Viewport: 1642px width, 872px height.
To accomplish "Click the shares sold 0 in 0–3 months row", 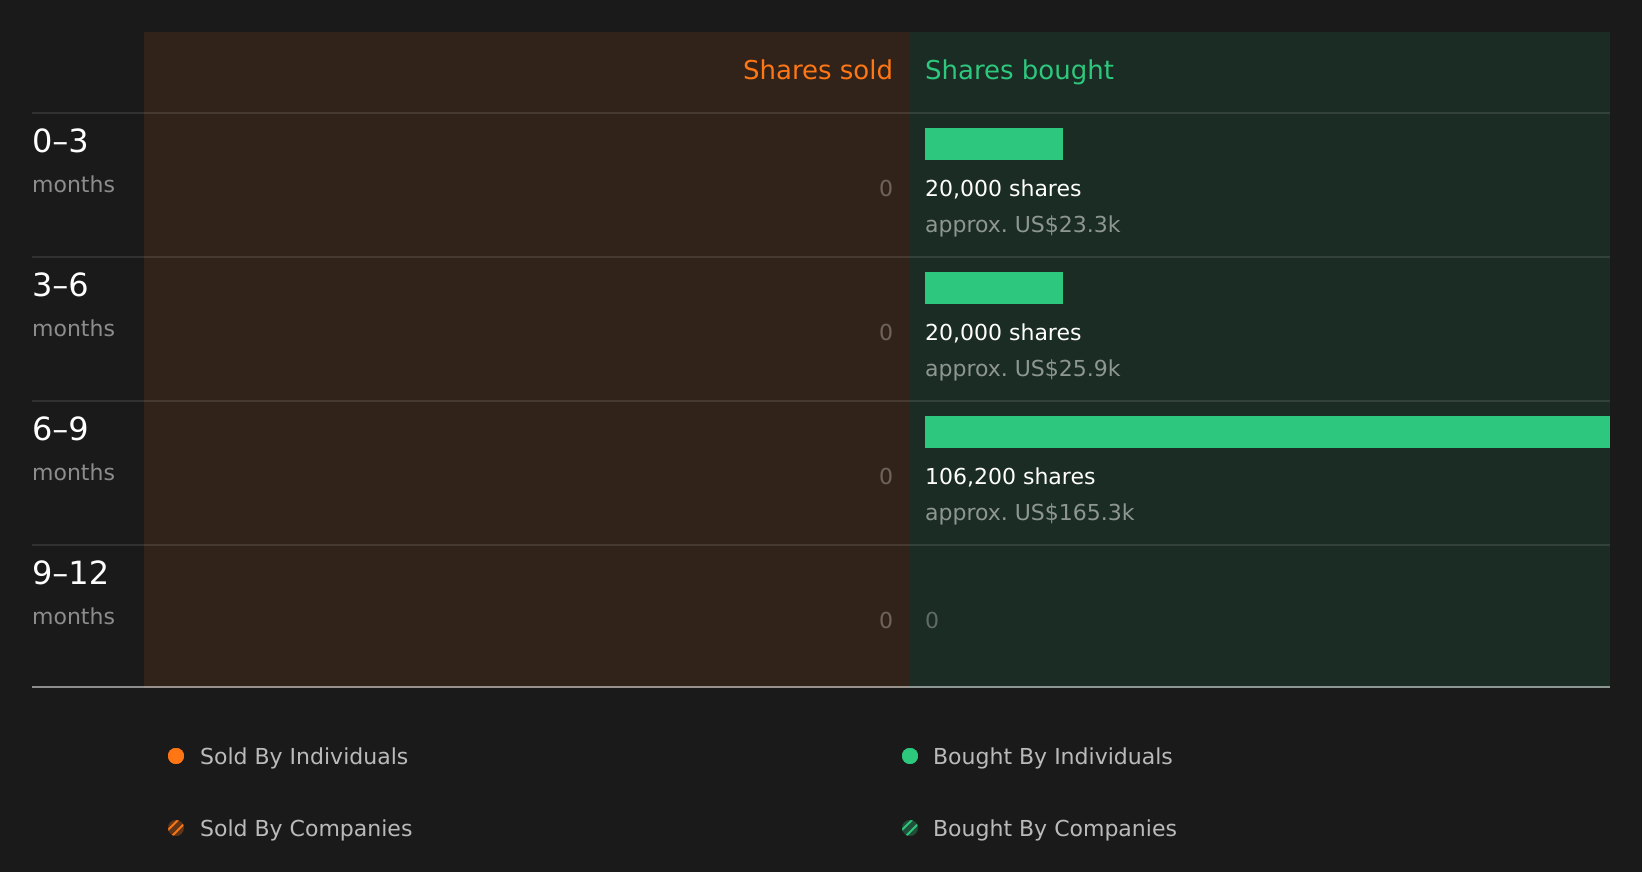I will [x=886, y=189].
